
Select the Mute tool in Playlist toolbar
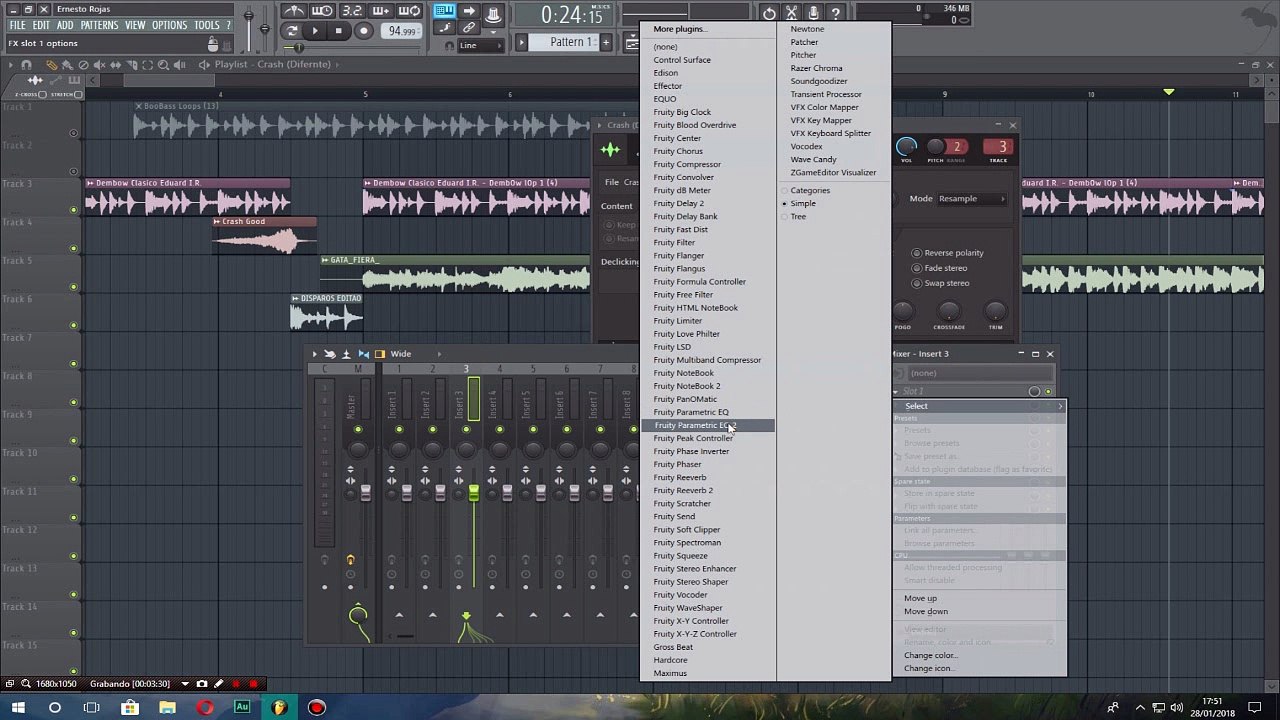click(x=99, y=65)
